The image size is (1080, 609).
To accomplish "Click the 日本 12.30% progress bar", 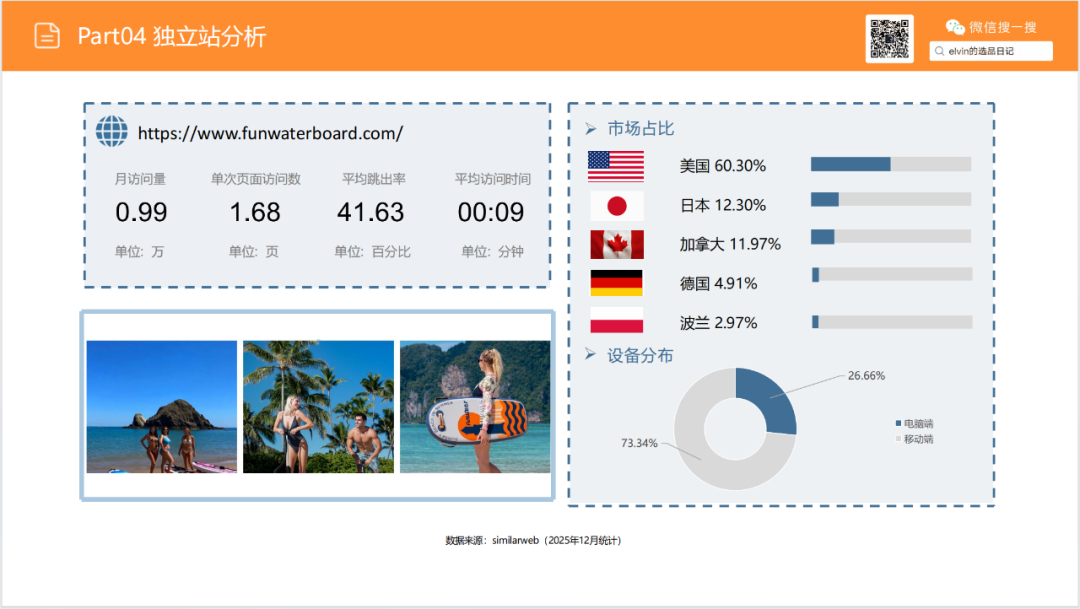I will coord(890,200).
